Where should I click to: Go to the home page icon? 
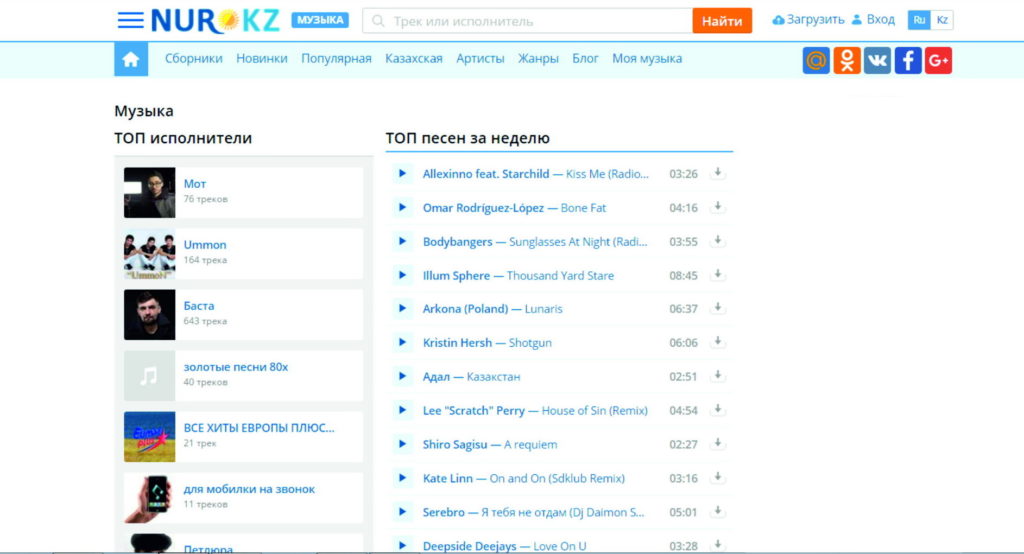[131, 59]
